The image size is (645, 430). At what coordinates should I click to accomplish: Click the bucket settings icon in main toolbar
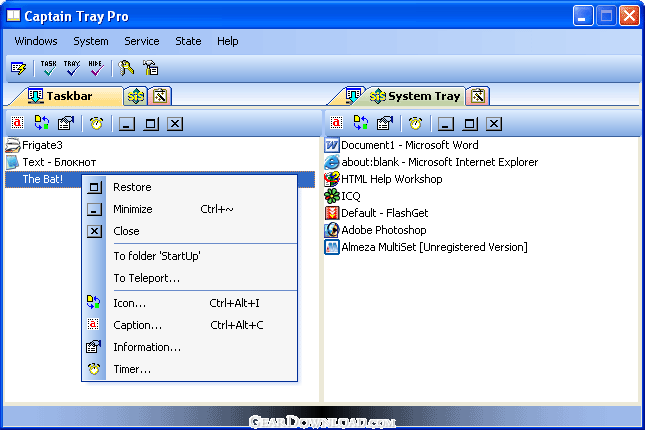coord(151,68)
